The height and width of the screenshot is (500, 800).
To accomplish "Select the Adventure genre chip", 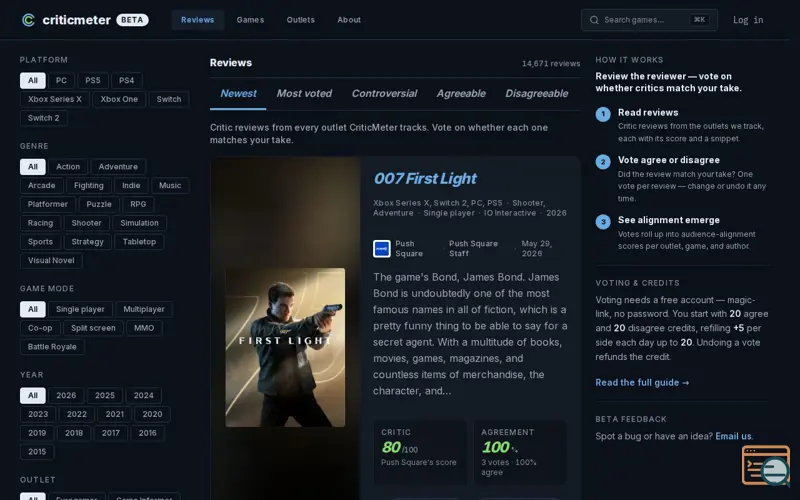I will [x=118, y=167].
